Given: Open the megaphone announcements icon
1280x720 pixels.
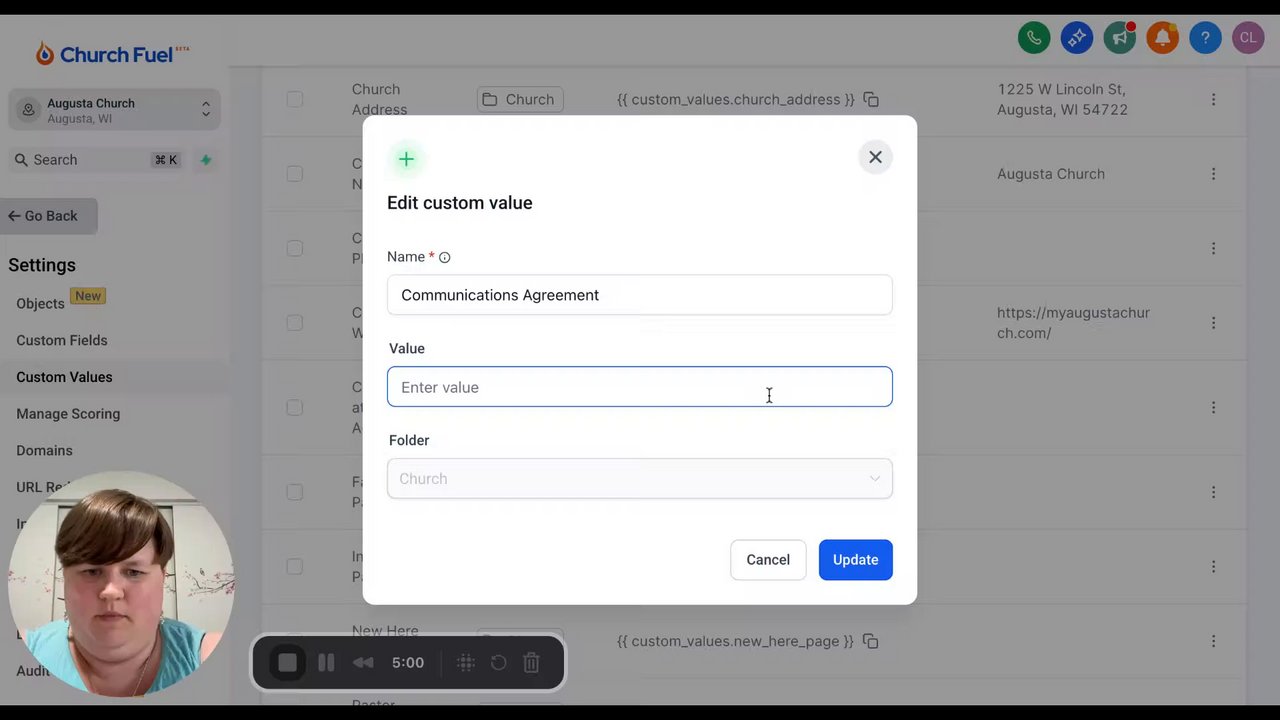Looking at the screenshot, I should [1120, 38].
